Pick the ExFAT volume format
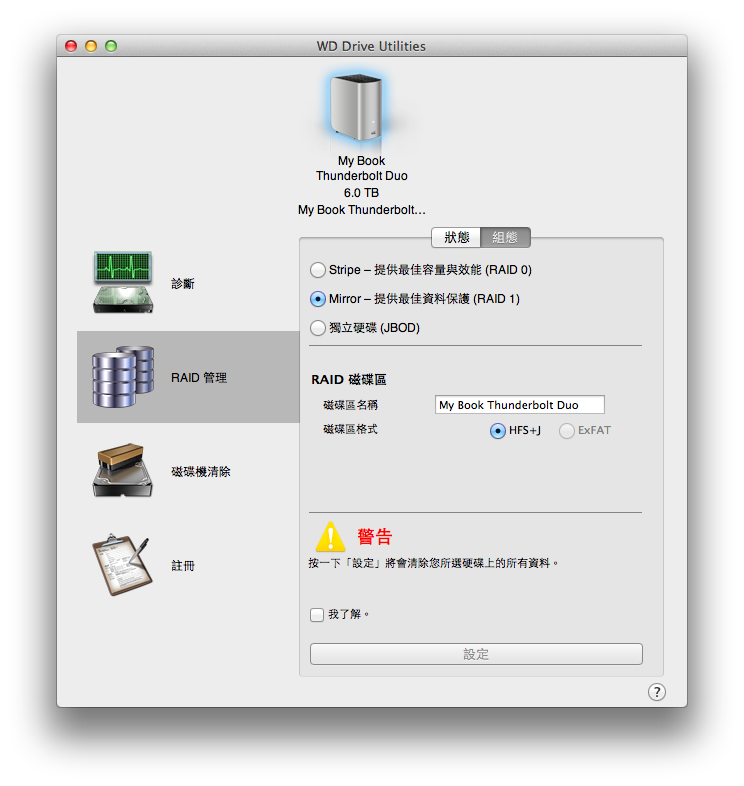Screen dimensions: 744x786 pos(567,431)
